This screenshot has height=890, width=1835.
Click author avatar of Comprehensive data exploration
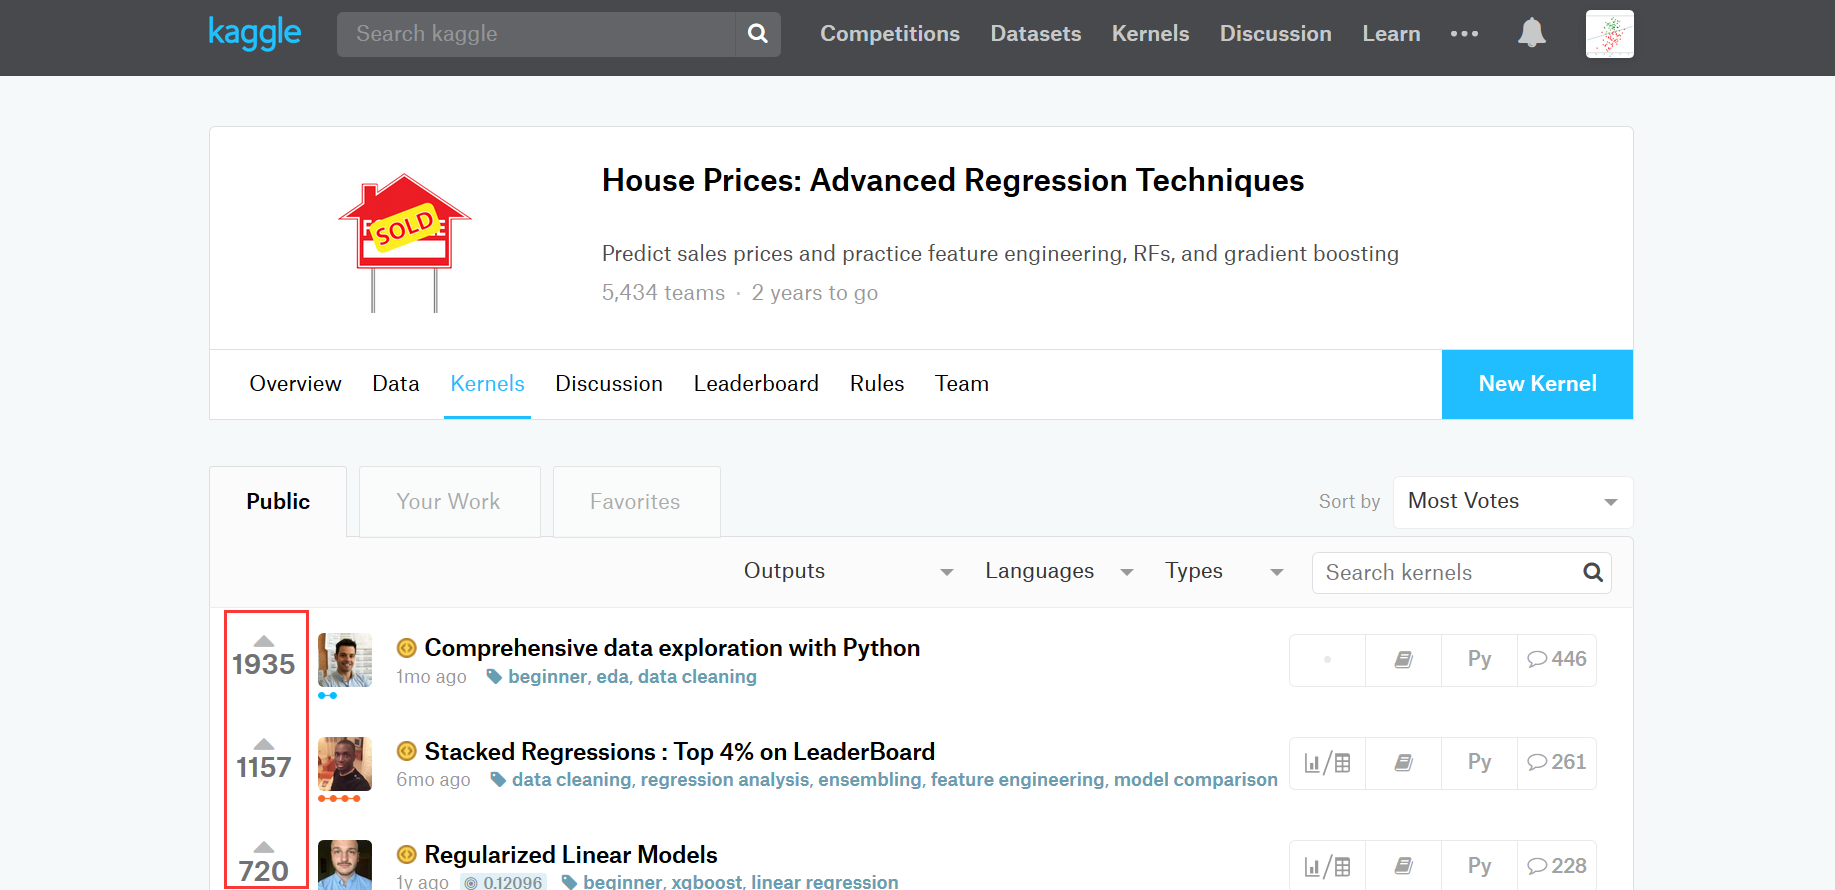click(345, 660)
